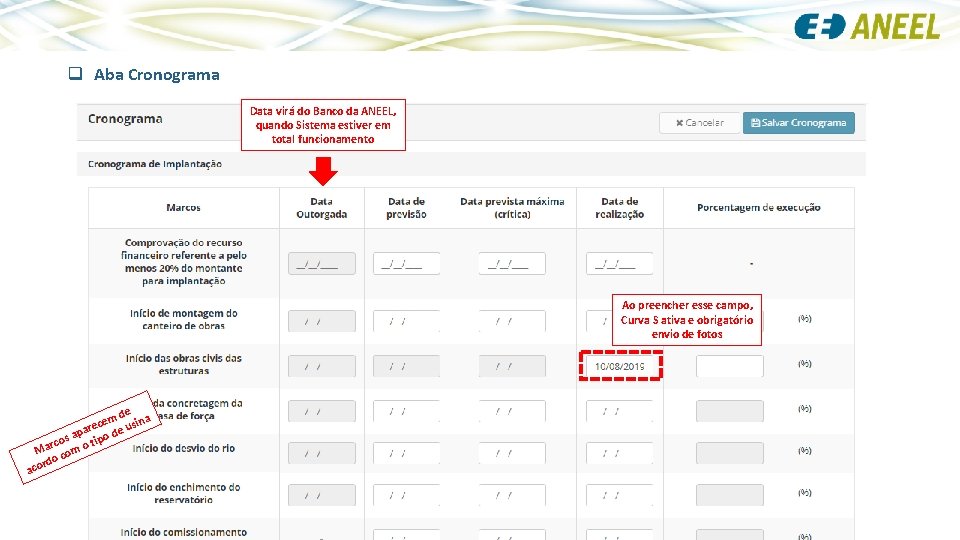This screenshot has width=960, height=540.
Task: Click the Comprovação do recurso financeiro row label
Action: [184, 261]
